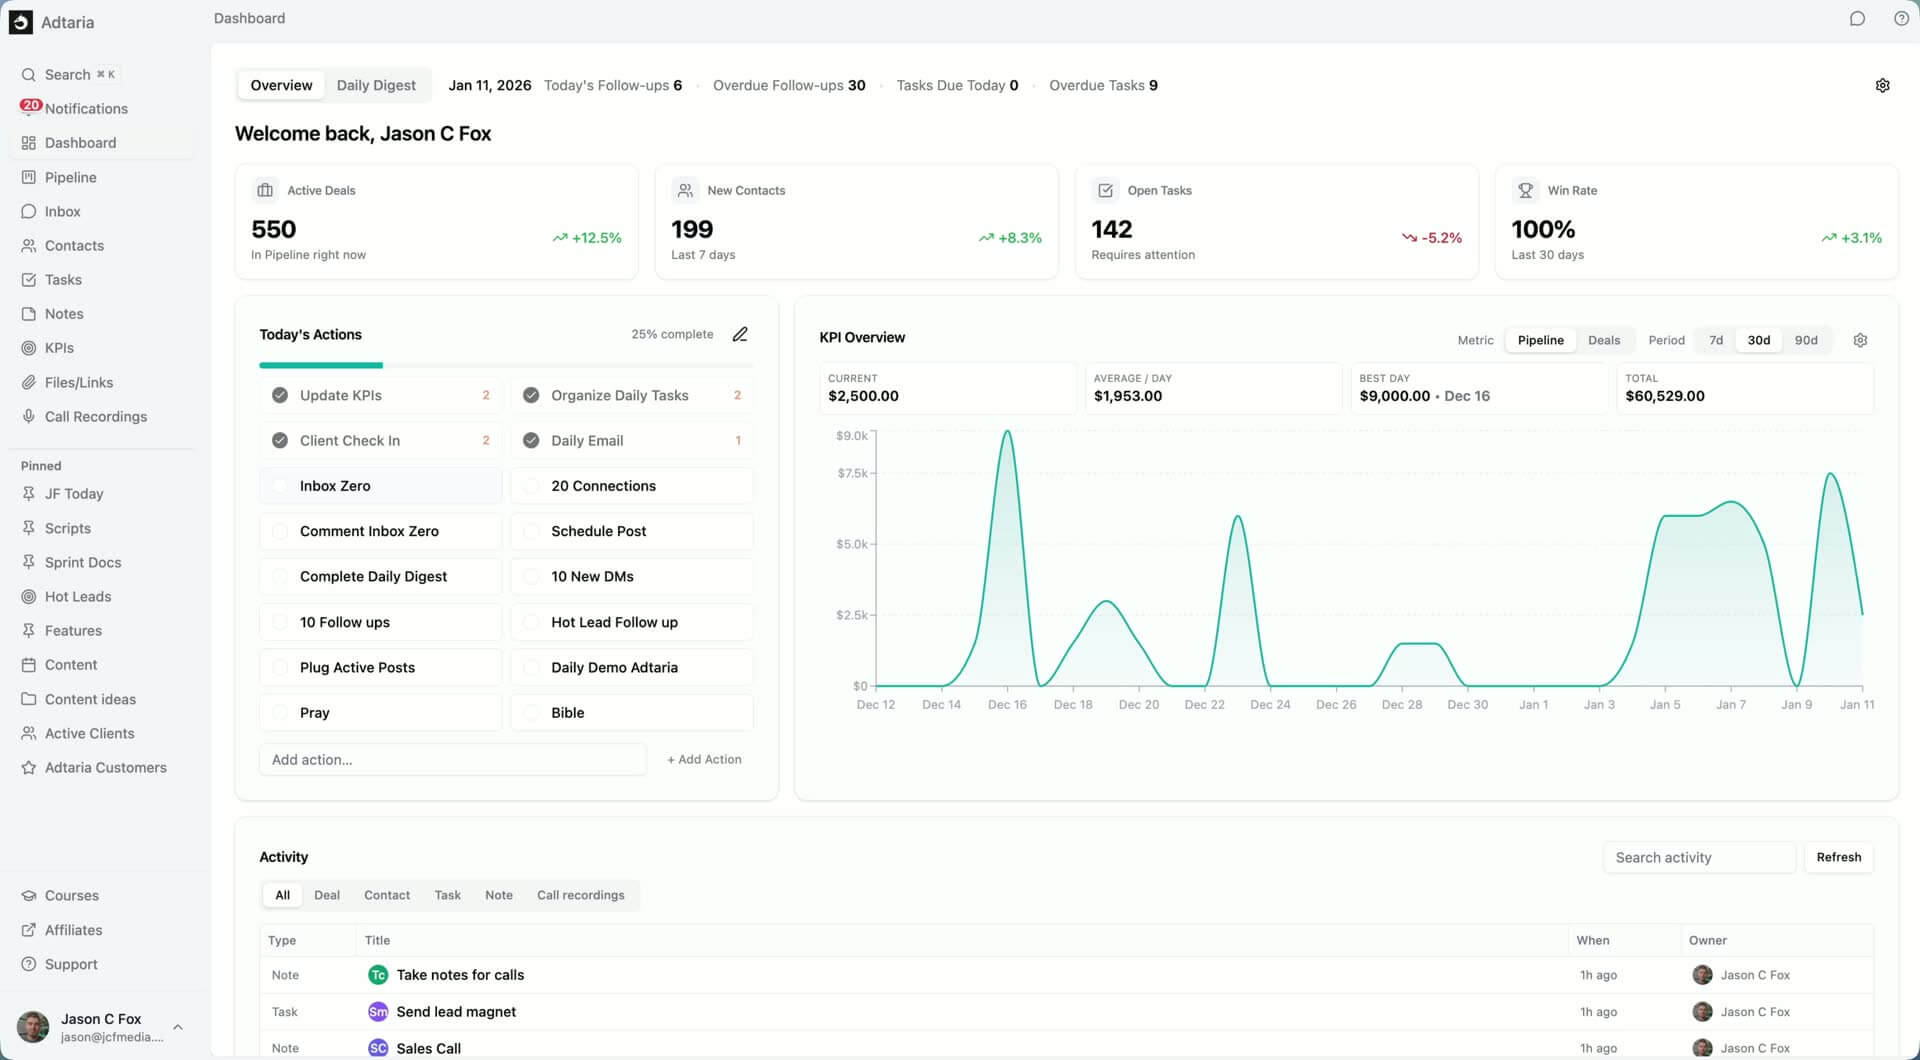
Task: Click the help question mark icon
Action: [1901, 18]
